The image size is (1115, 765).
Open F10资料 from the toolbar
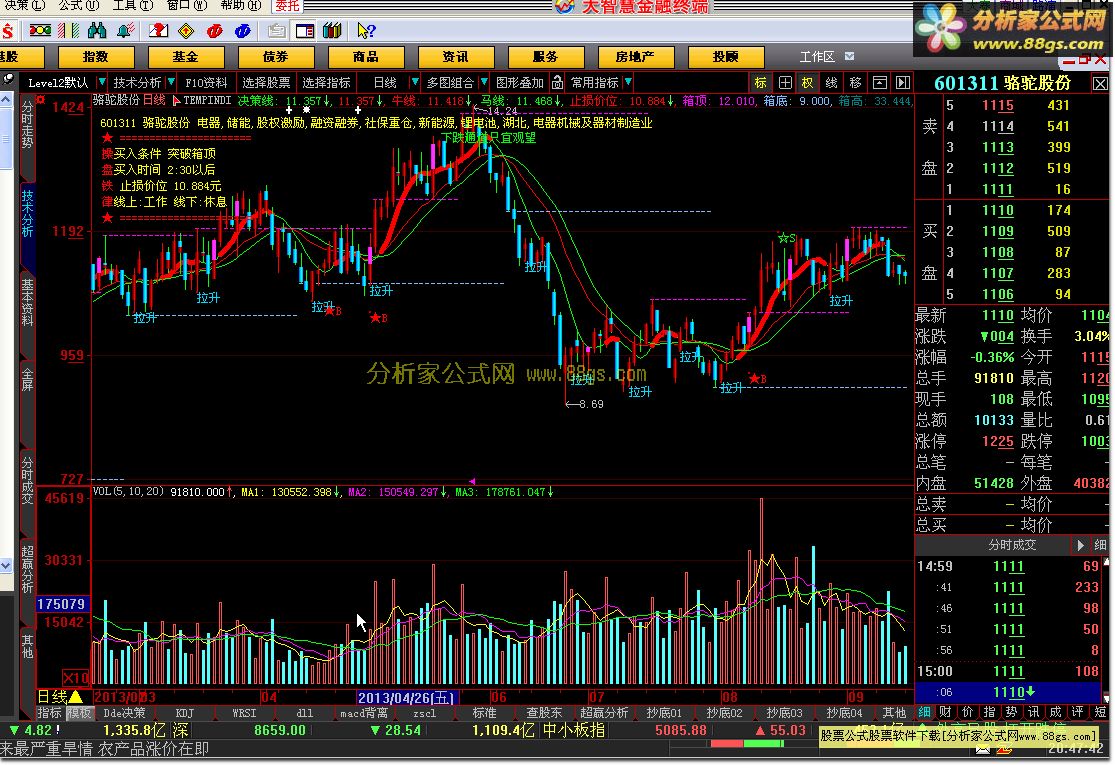(x=206, y=82)
